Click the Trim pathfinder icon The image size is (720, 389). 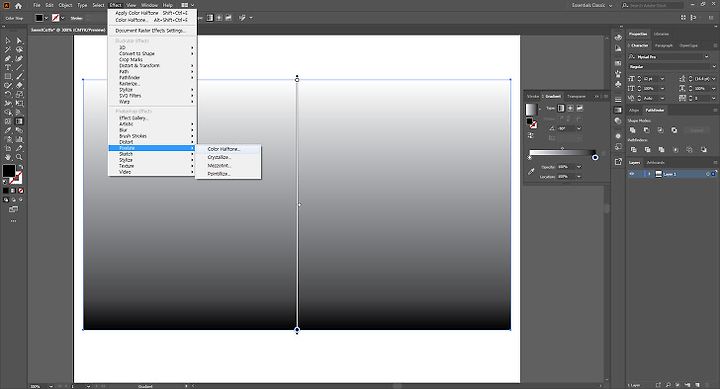tap(647, 150)
